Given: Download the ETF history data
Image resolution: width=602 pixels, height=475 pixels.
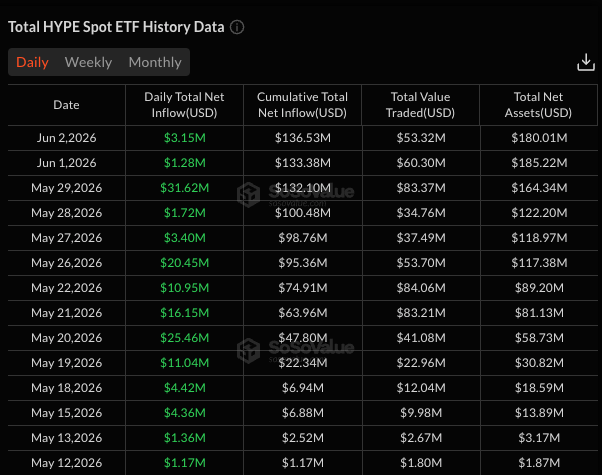Looking at the screenshot, I should pyautogui.click(x=585, y=62).
